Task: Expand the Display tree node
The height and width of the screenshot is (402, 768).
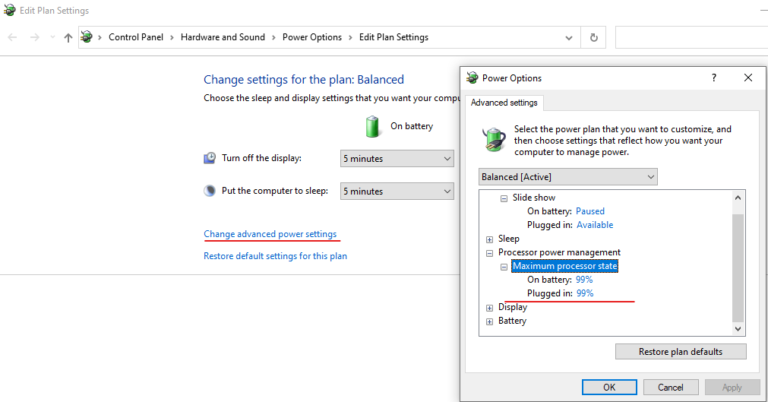Action: (489, 307)
